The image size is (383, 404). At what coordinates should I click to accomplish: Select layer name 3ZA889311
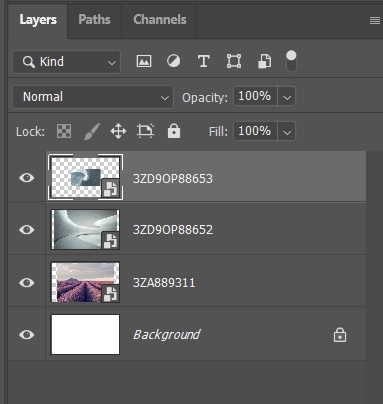click(x=164, y=283)
